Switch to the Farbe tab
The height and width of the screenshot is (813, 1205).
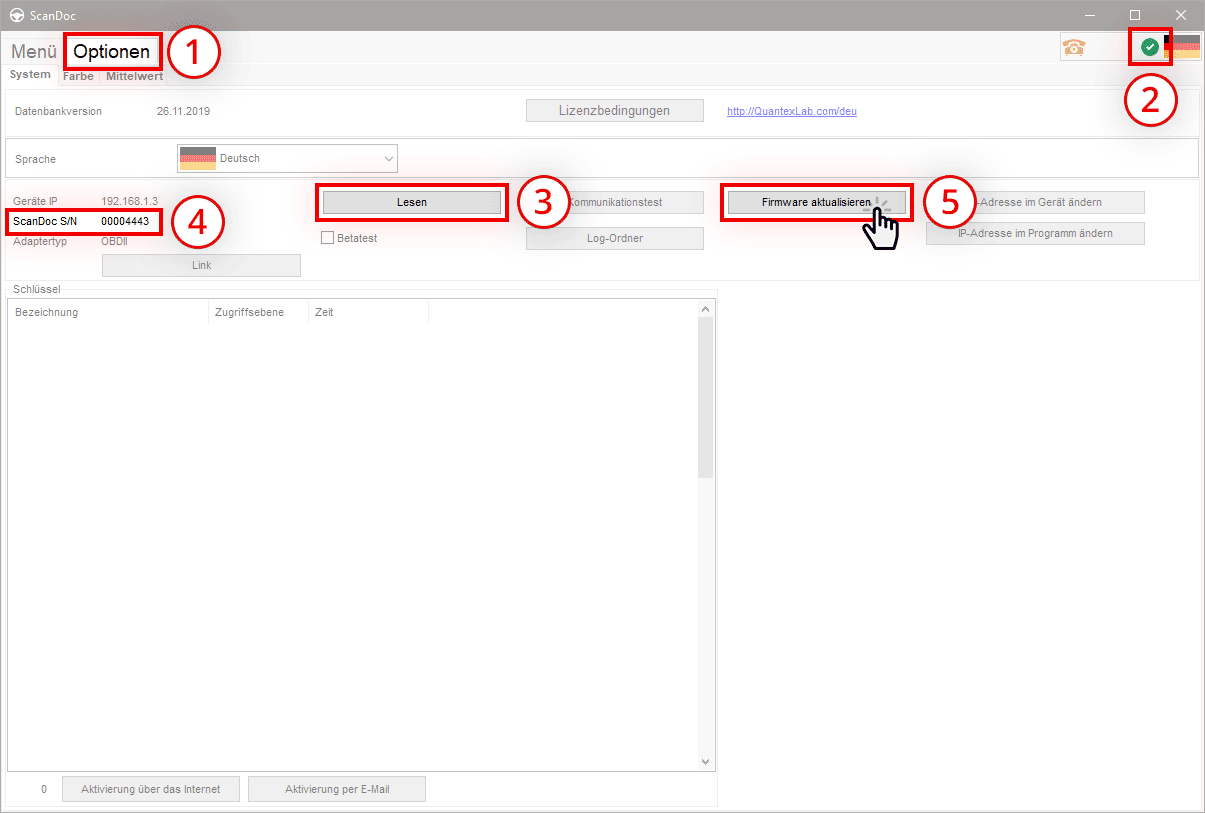pos(78,74)
